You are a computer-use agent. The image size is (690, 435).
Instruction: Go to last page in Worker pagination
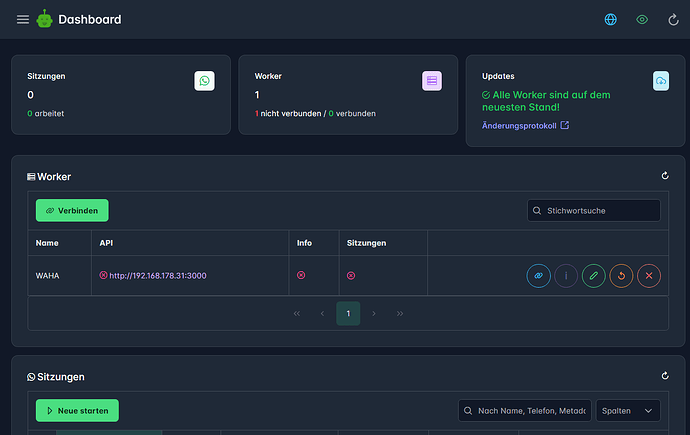click(400, 314)
